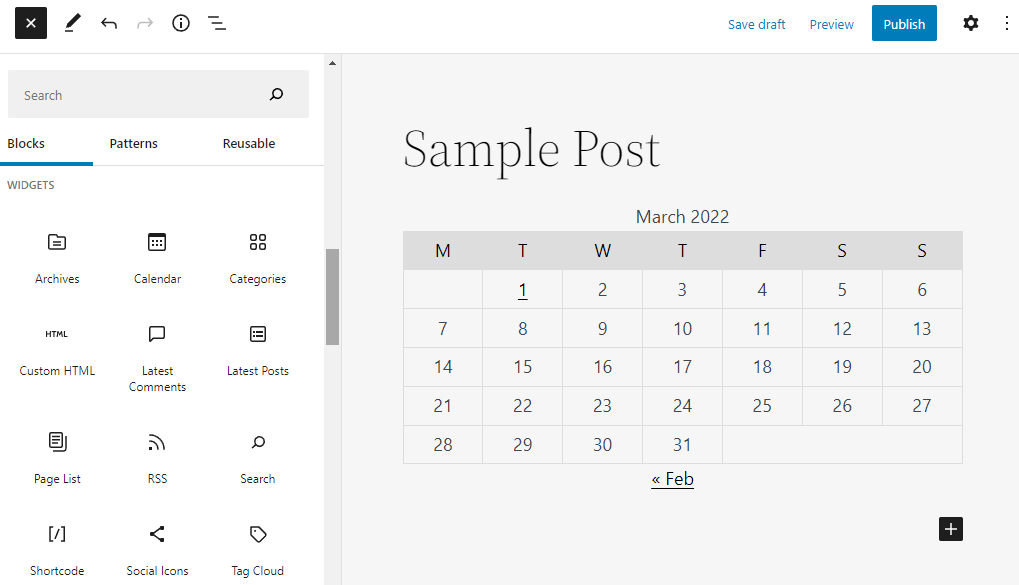Publish the Sample Post
The width and height of the screenshot is (1019, 585).
[903, 23]
